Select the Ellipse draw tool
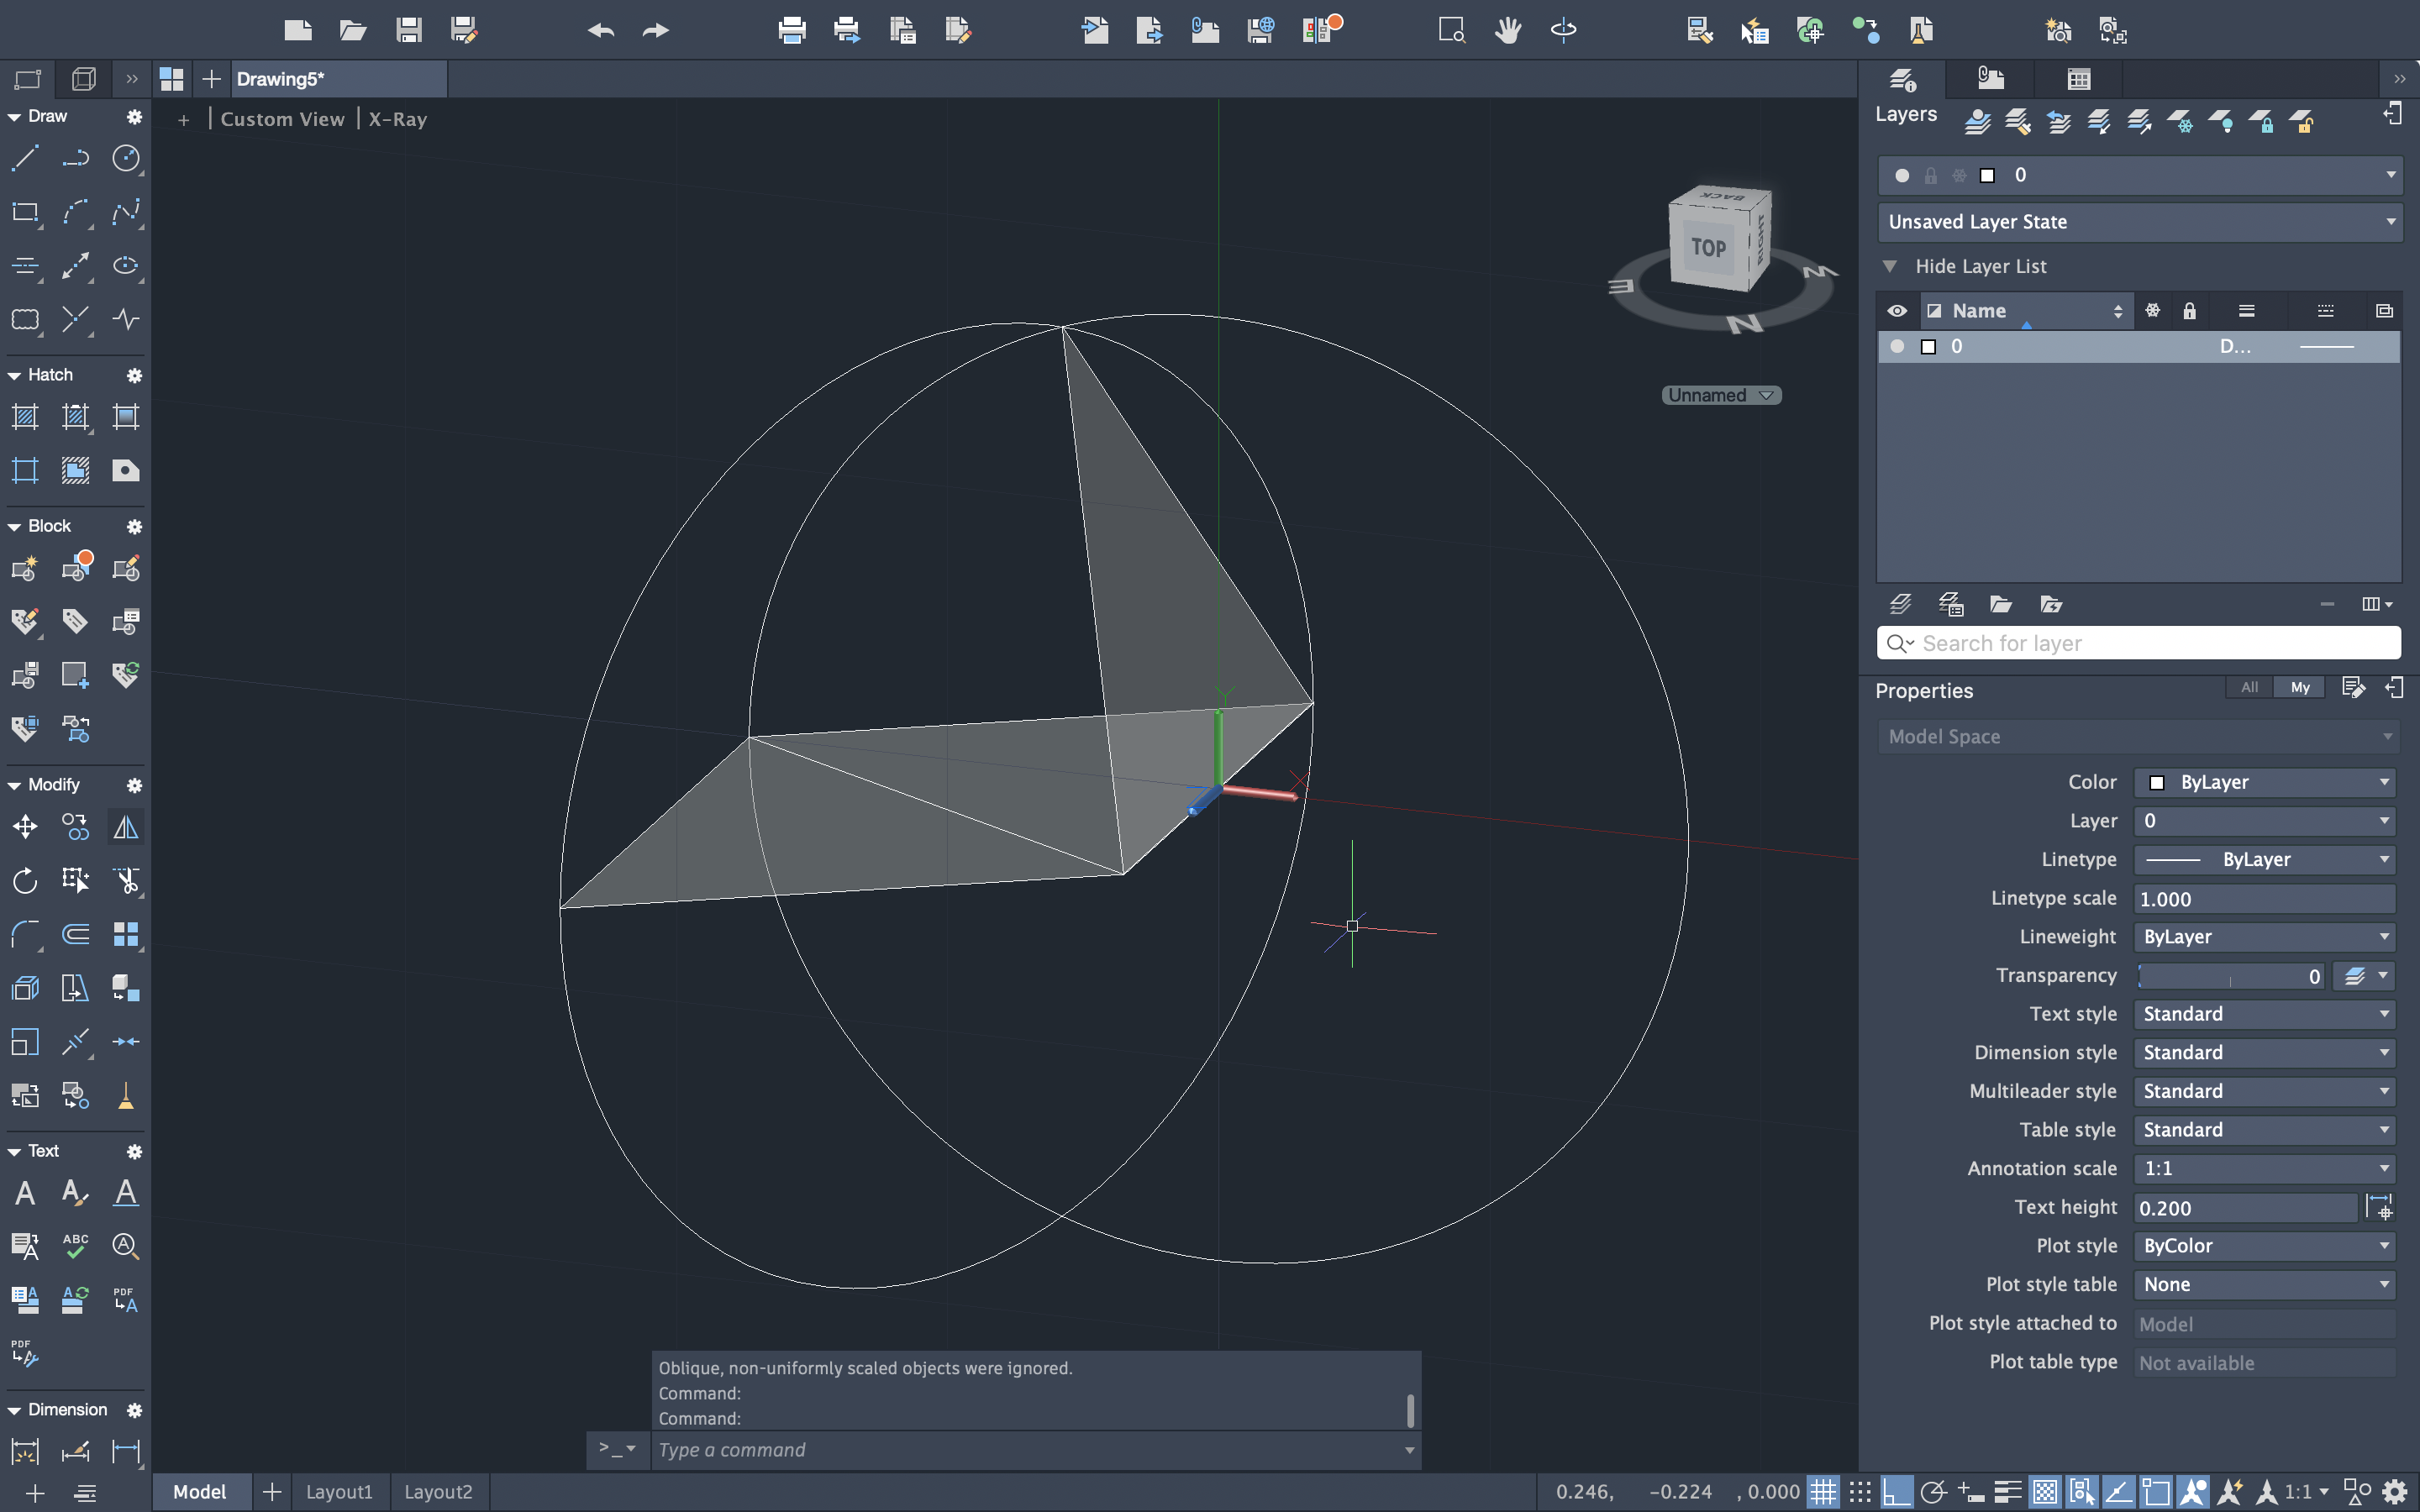The width and height of the screenshot is (2420, 1512). pyautogui.click(x=126, y=266)
